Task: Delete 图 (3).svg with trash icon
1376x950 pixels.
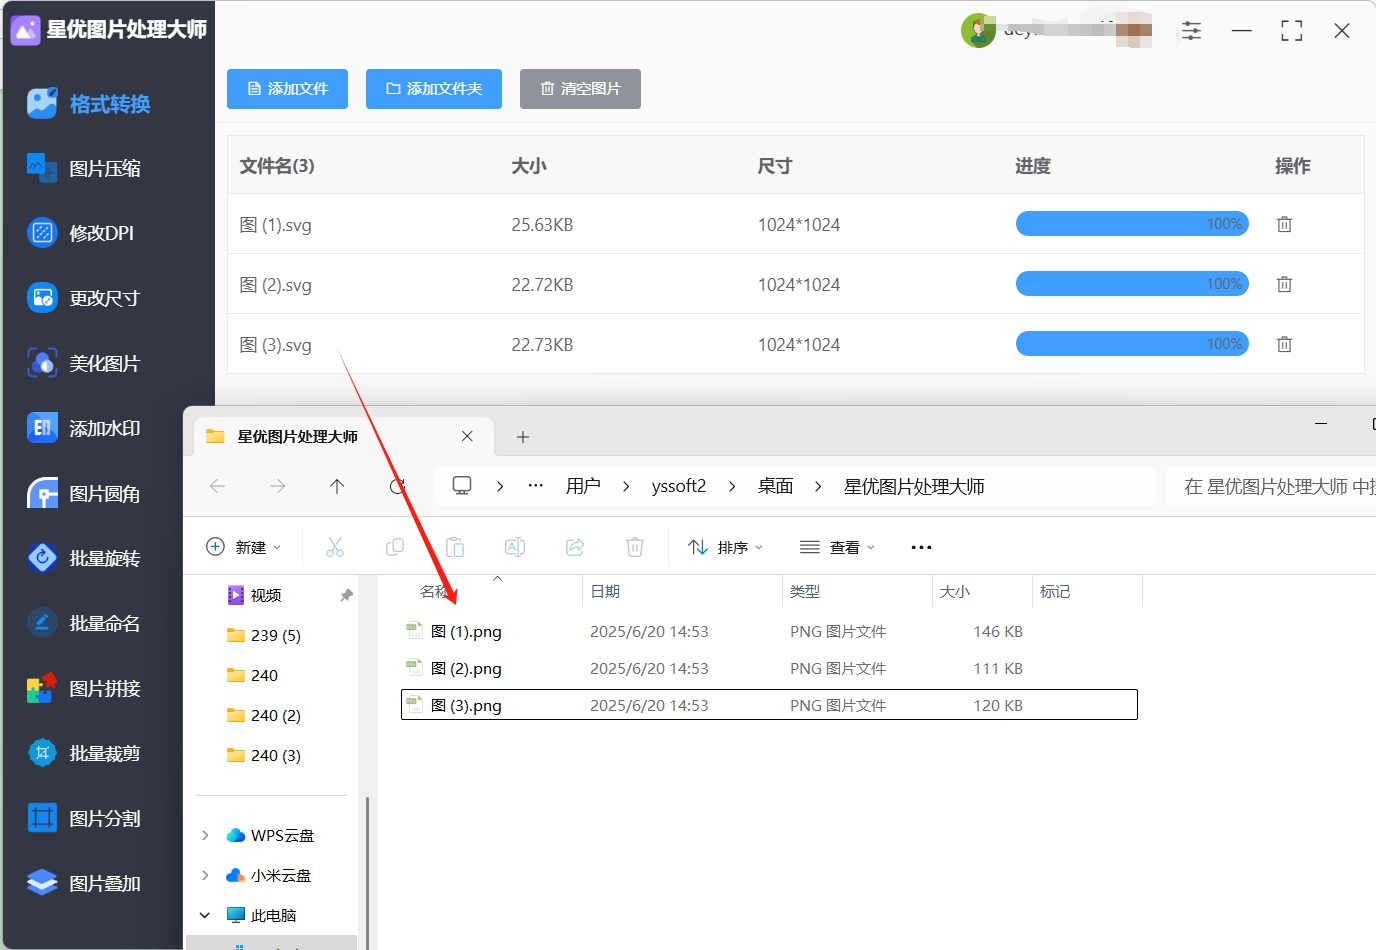Action: click(1284, 344)
